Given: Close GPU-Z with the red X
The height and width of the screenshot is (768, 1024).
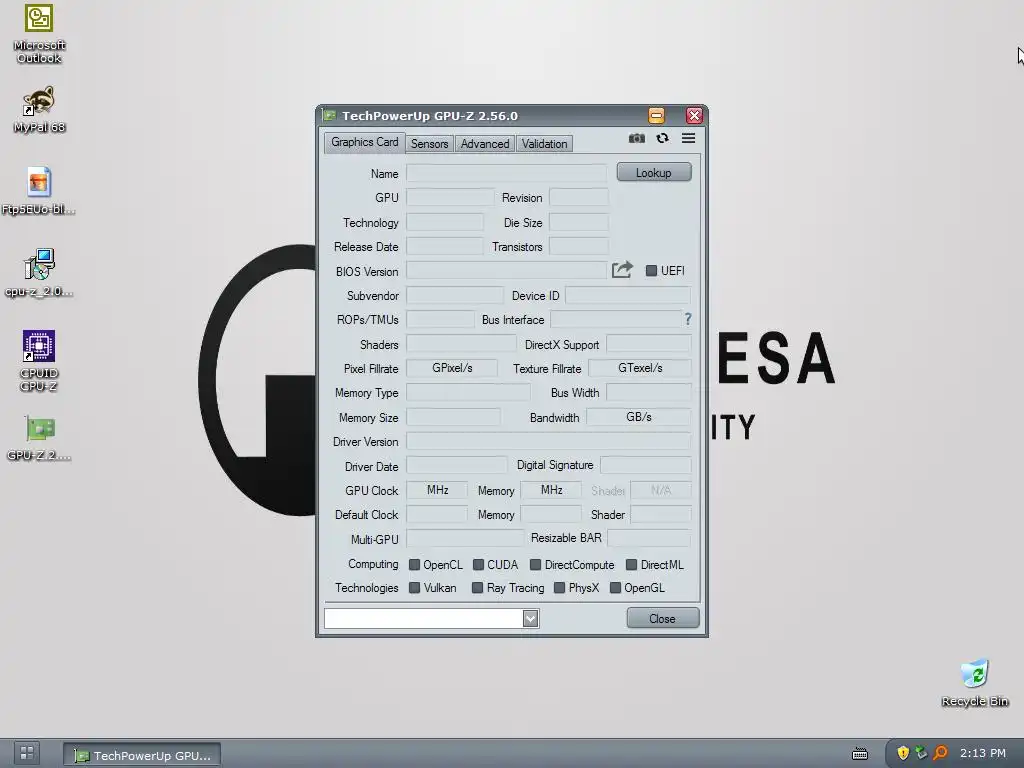Looking at the screenshot, I should (694, 116).
